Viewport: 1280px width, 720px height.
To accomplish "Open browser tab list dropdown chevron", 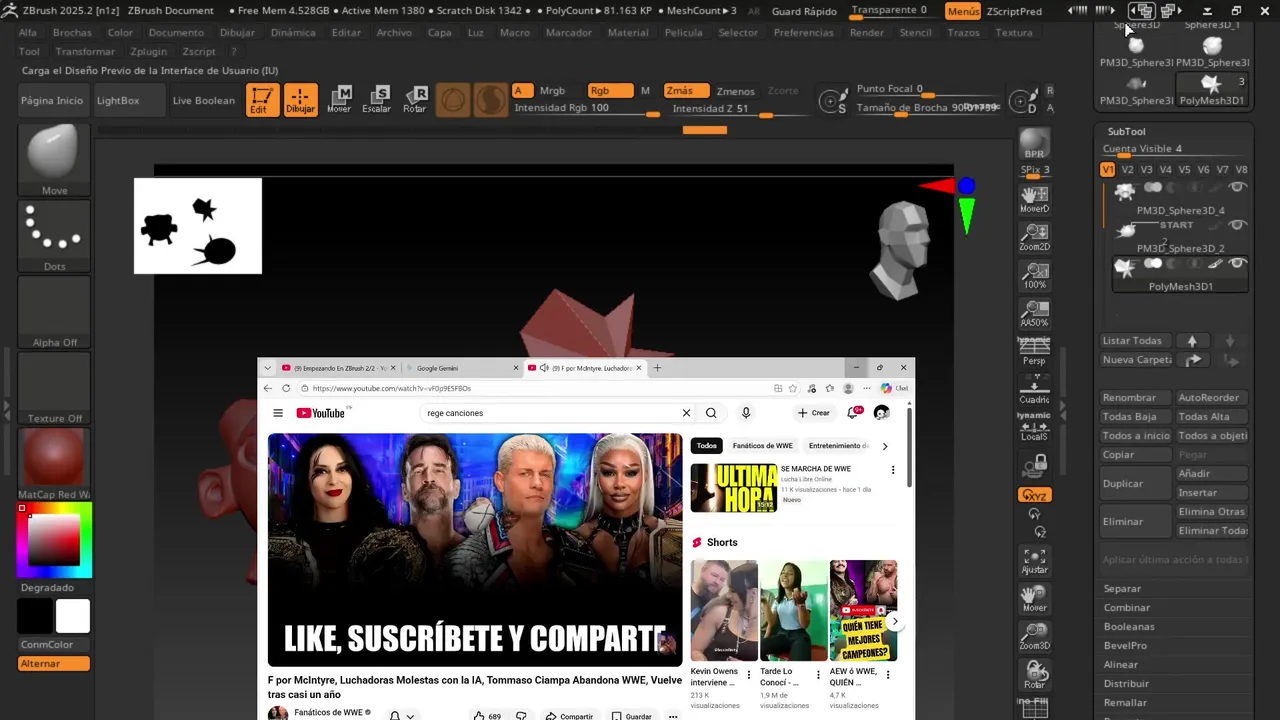I will (268, 368).
